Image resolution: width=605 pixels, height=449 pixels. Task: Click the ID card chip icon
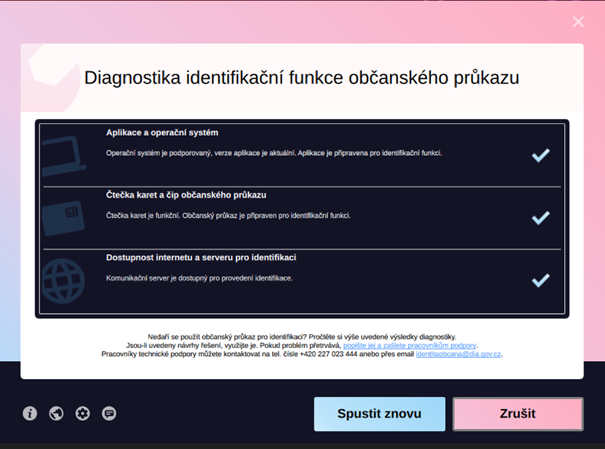coord(64,218)
